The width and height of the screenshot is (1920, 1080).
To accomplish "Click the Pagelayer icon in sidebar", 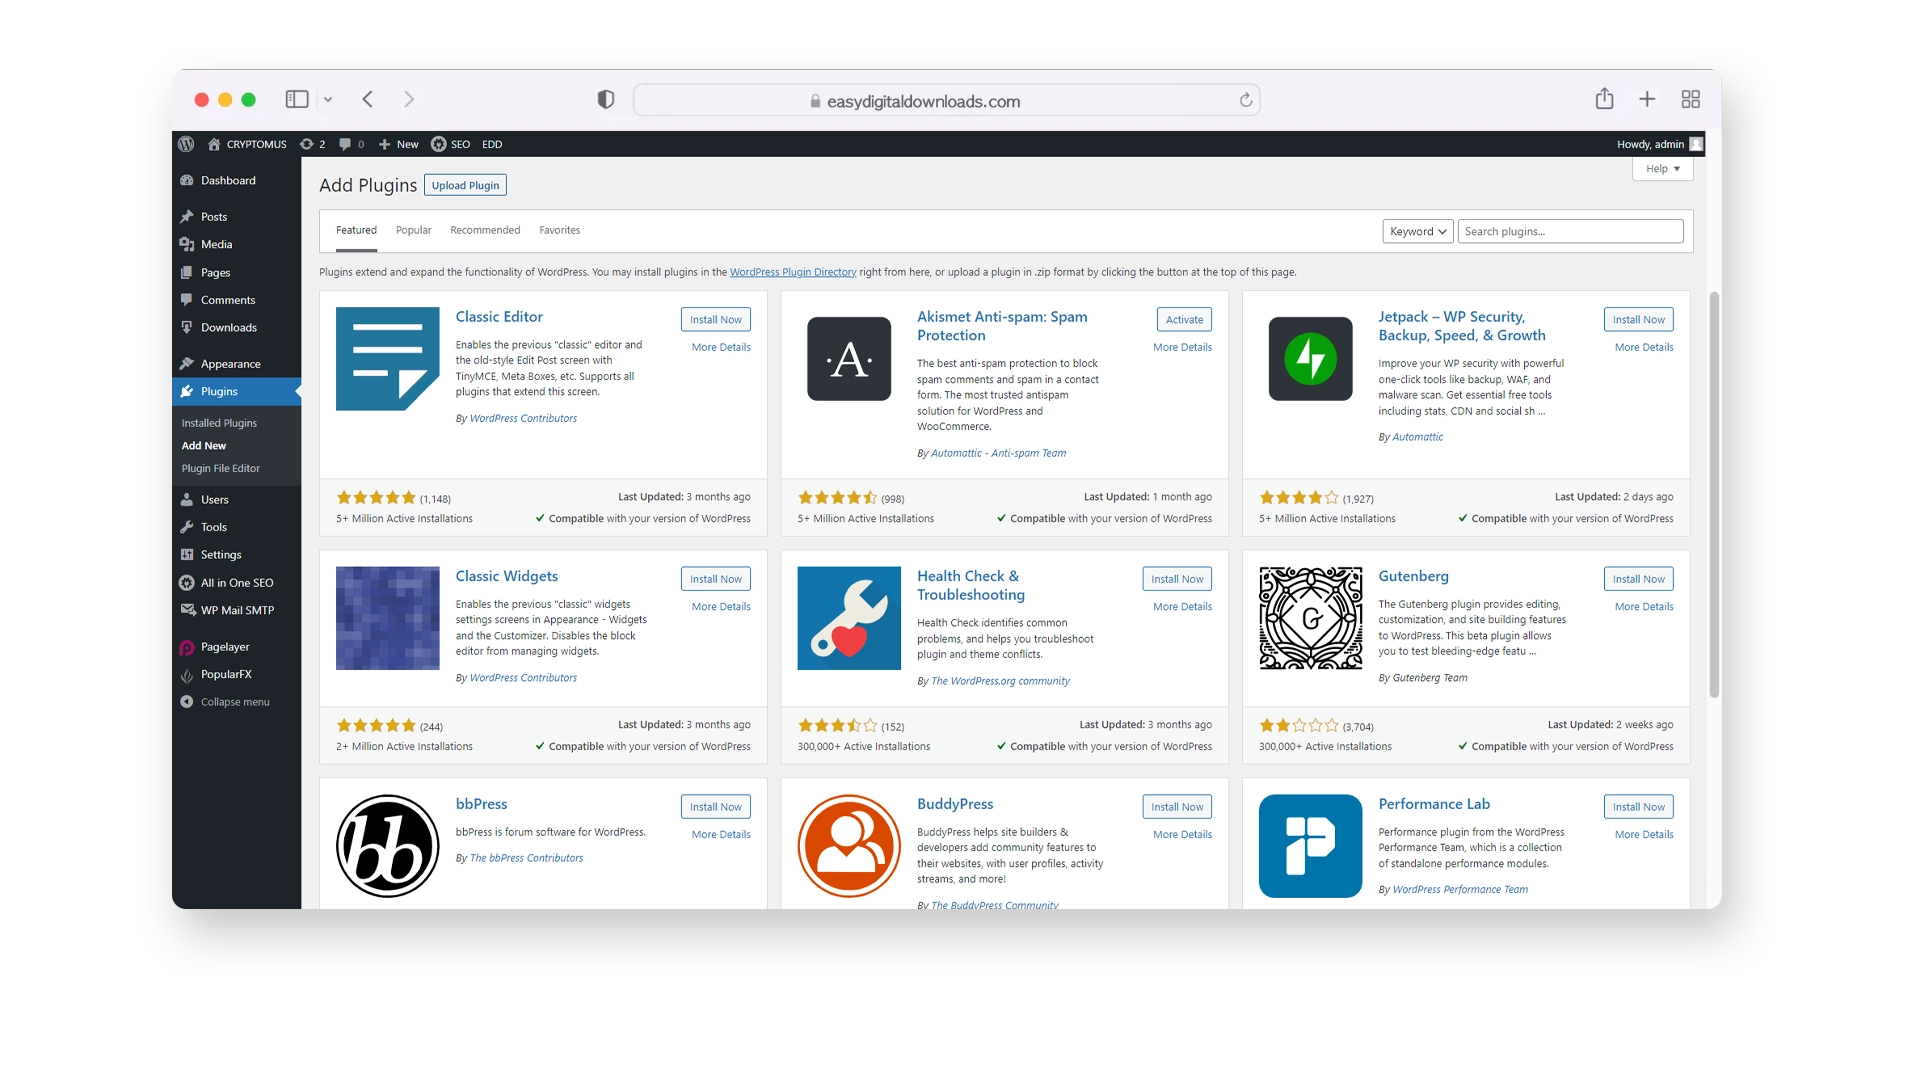I will (186, 646).
